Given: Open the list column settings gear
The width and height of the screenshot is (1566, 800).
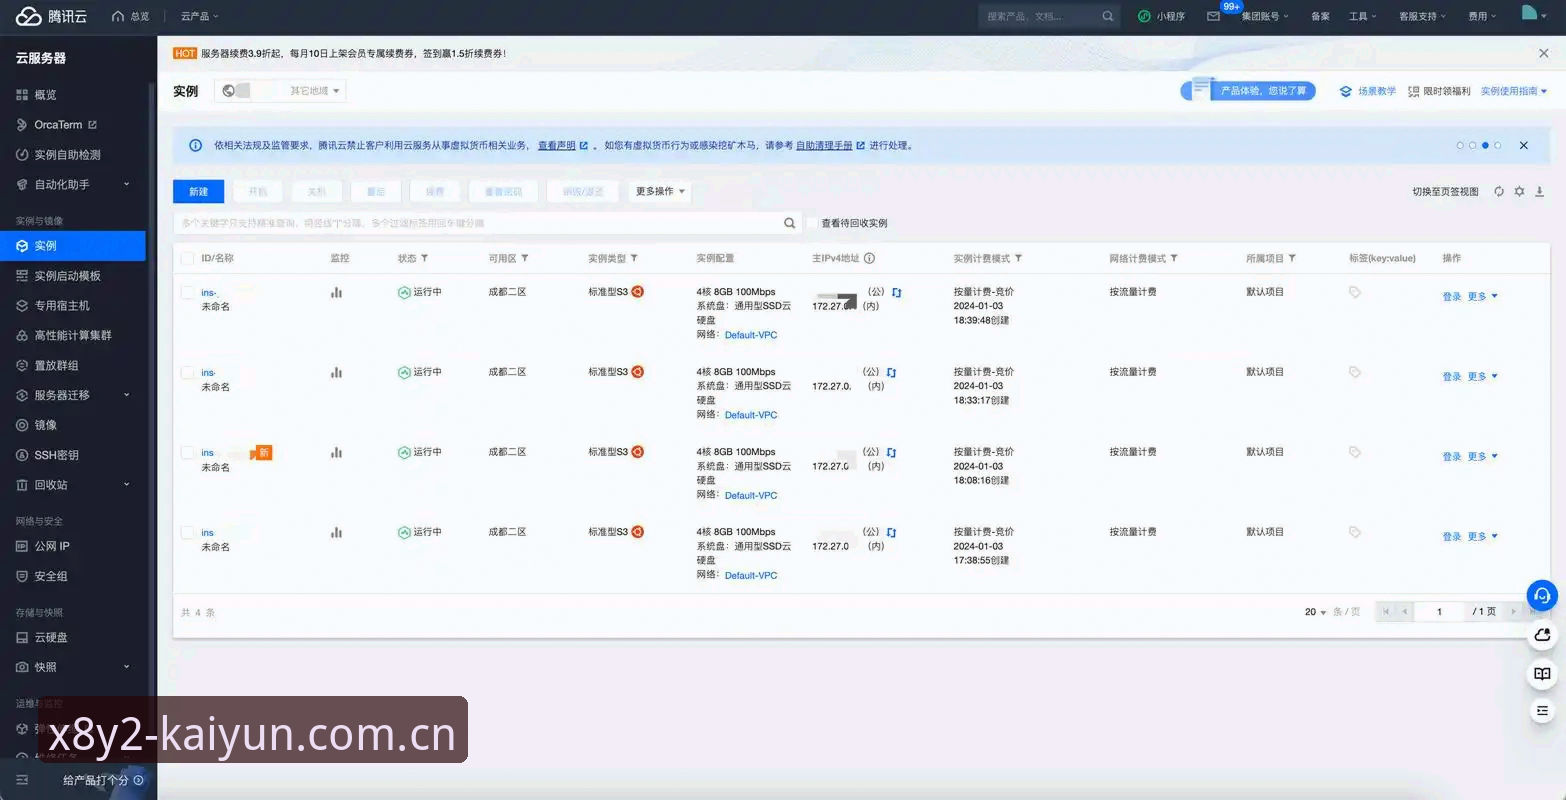Looking at the screenshot, I should pos(1519,191).
